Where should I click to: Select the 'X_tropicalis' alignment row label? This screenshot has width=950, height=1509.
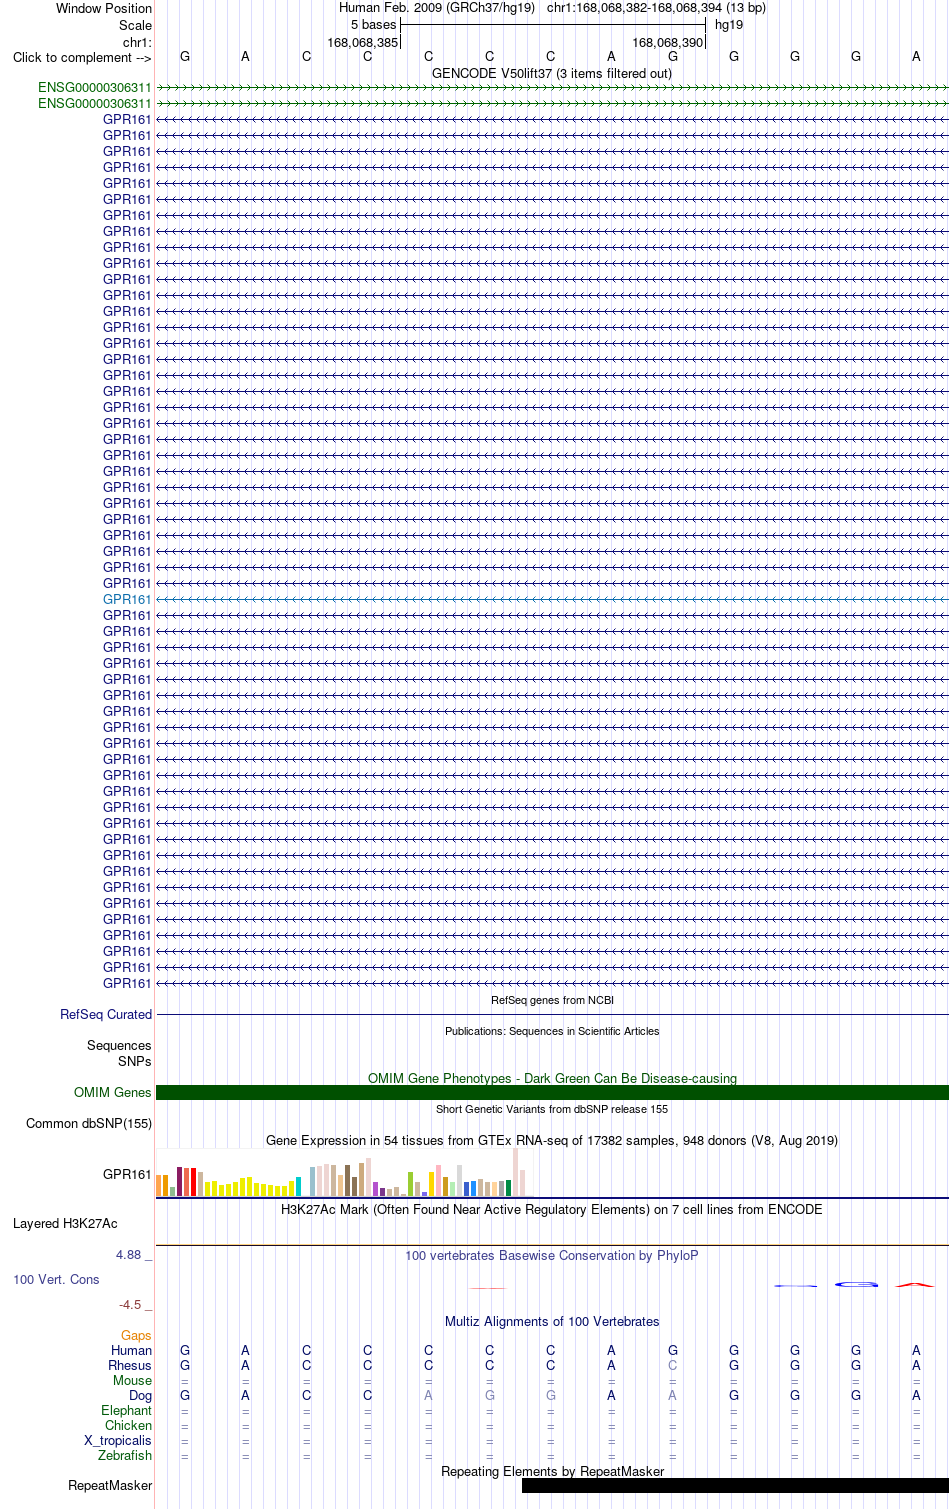coord(118,1440)
